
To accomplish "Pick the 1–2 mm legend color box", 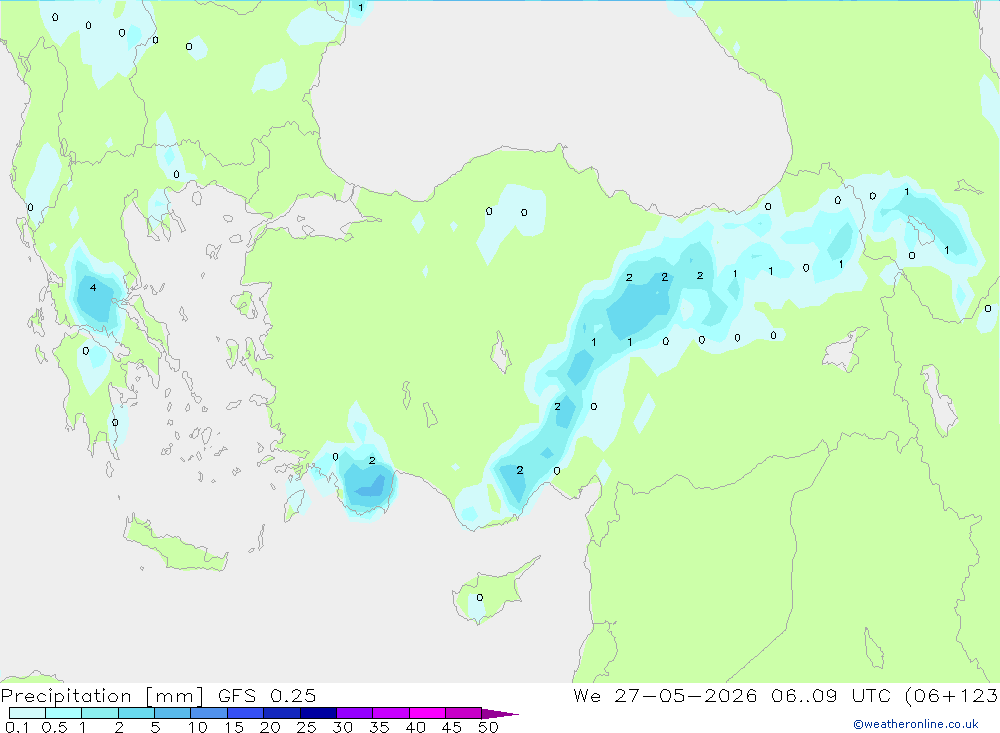I will pyautogui.click(x=100, y=713).
